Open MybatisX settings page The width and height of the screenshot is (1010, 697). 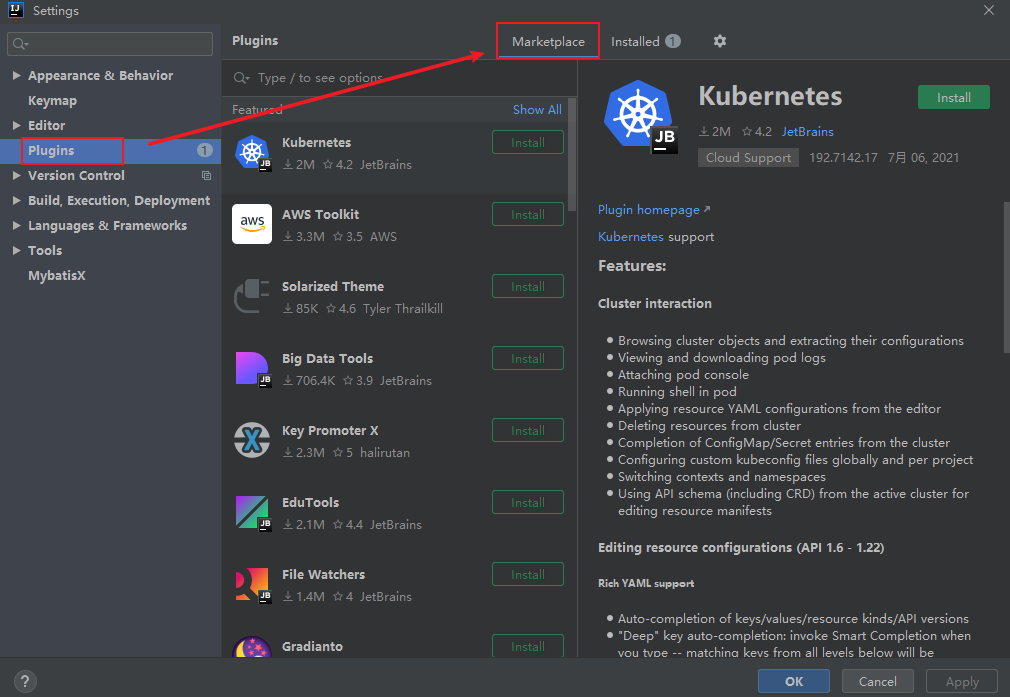pos(57,275)
